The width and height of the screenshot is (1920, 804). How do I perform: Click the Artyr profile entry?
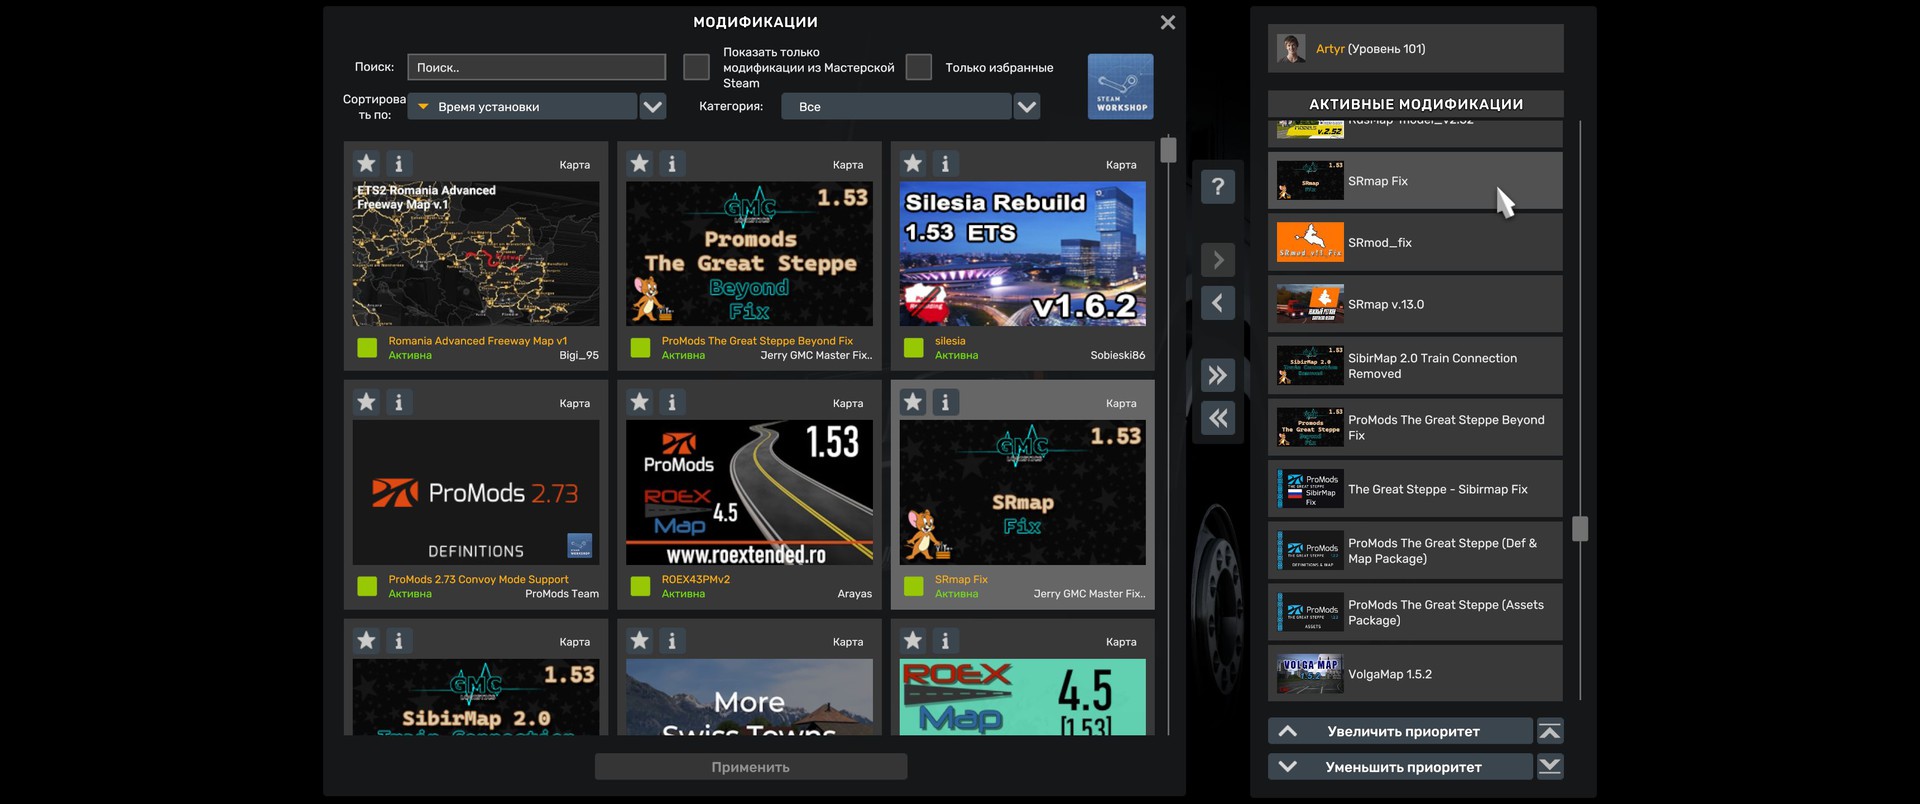[x=1415, y=48]
